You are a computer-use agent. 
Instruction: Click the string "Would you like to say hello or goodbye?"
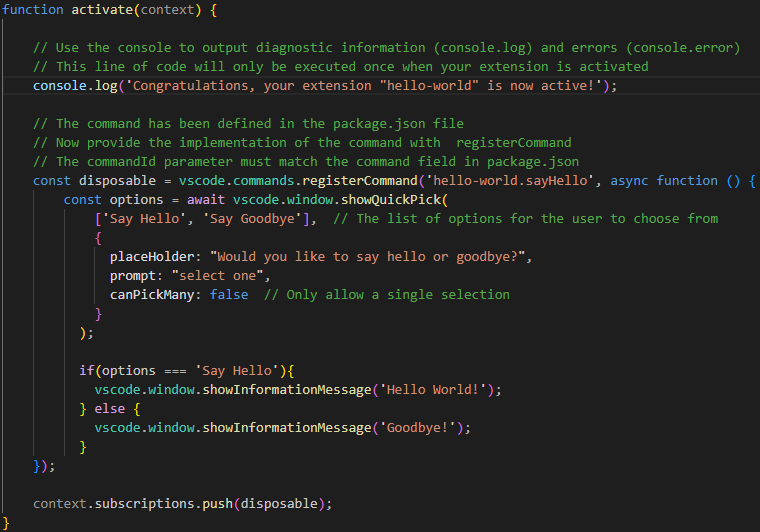pyautogui.click(x=367, y=257)
